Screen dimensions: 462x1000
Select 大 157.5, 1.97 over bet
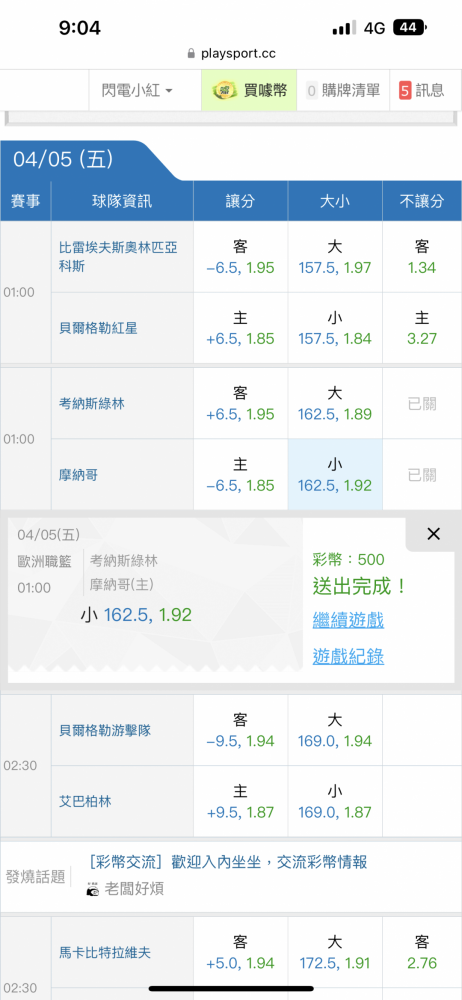(335, 257)
